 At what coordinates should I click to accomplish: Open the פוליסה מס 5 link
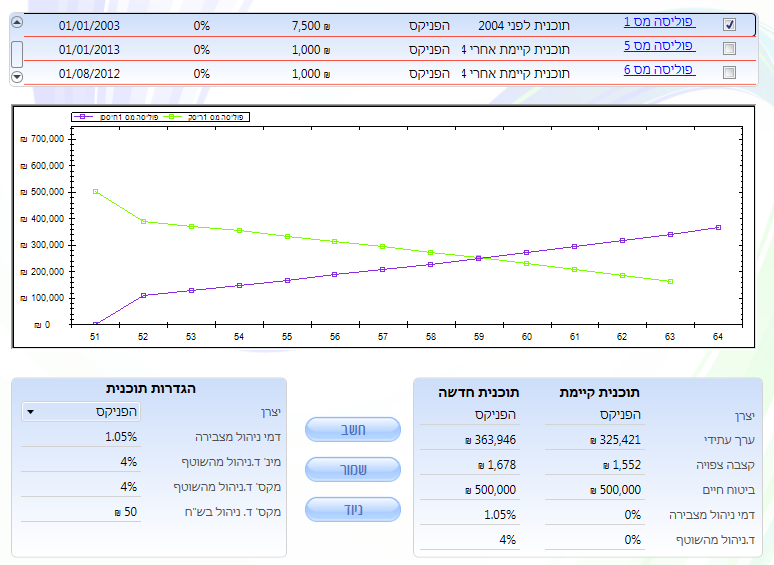pos(659,46)
